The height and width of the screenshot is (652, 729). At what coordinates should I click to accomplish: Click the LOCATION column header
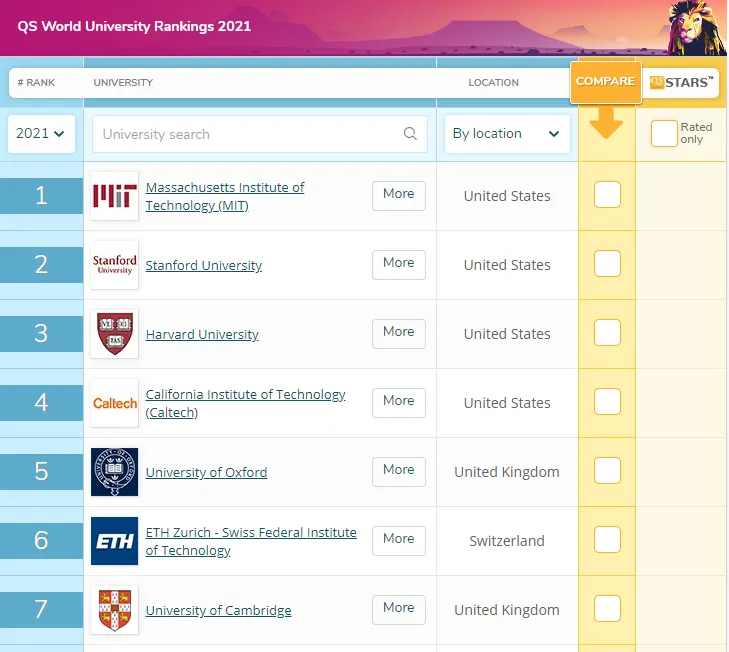coord(493,82)
